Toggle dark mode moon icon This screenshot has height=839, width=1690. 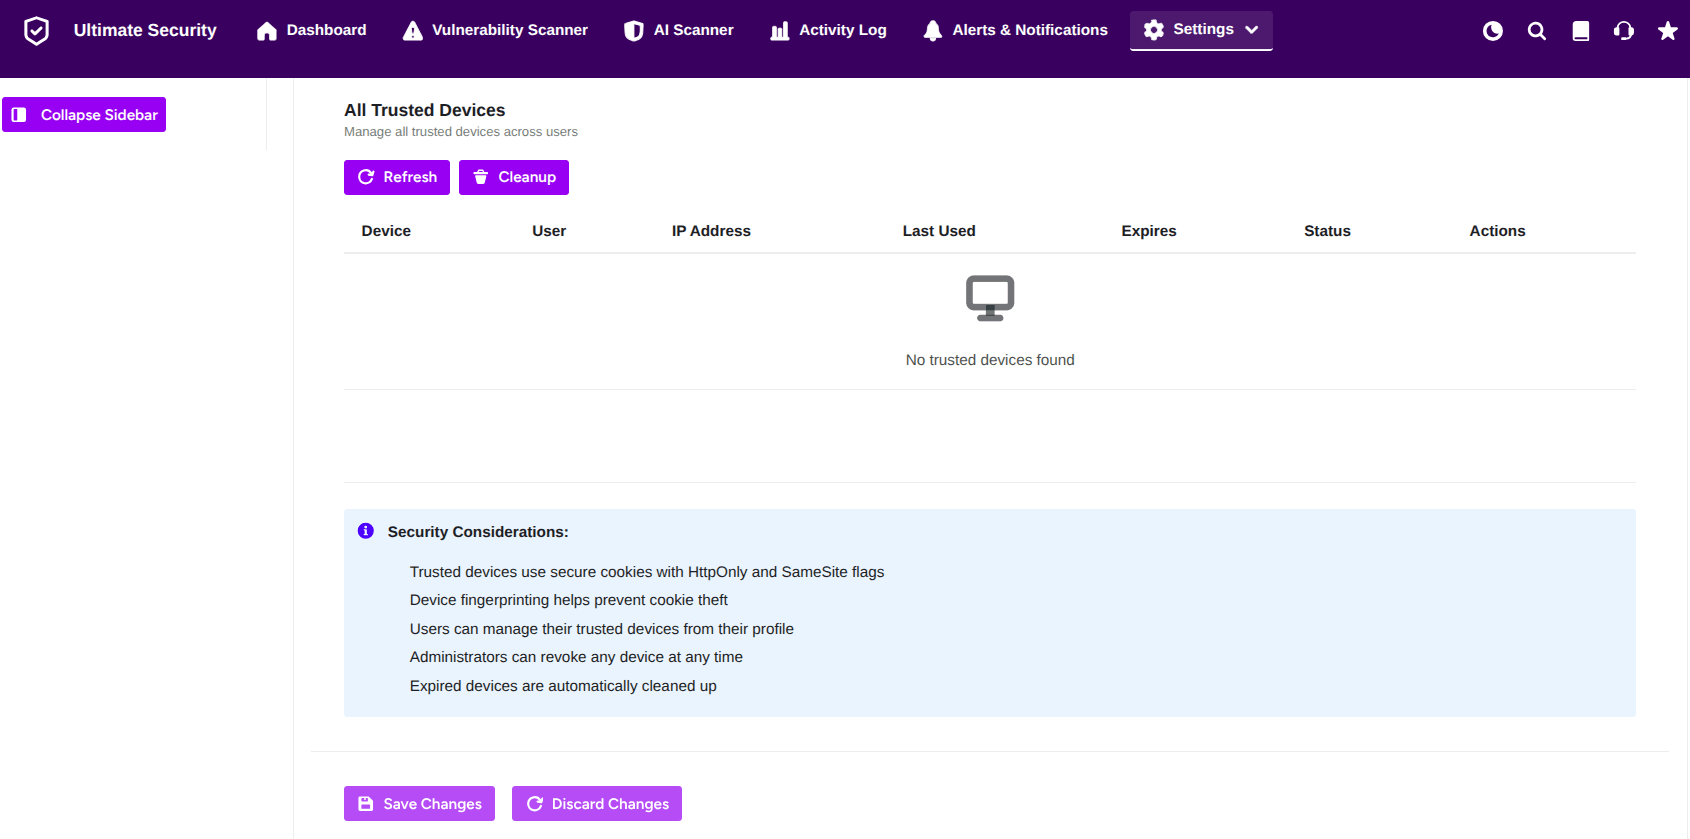click(1493, 31)
